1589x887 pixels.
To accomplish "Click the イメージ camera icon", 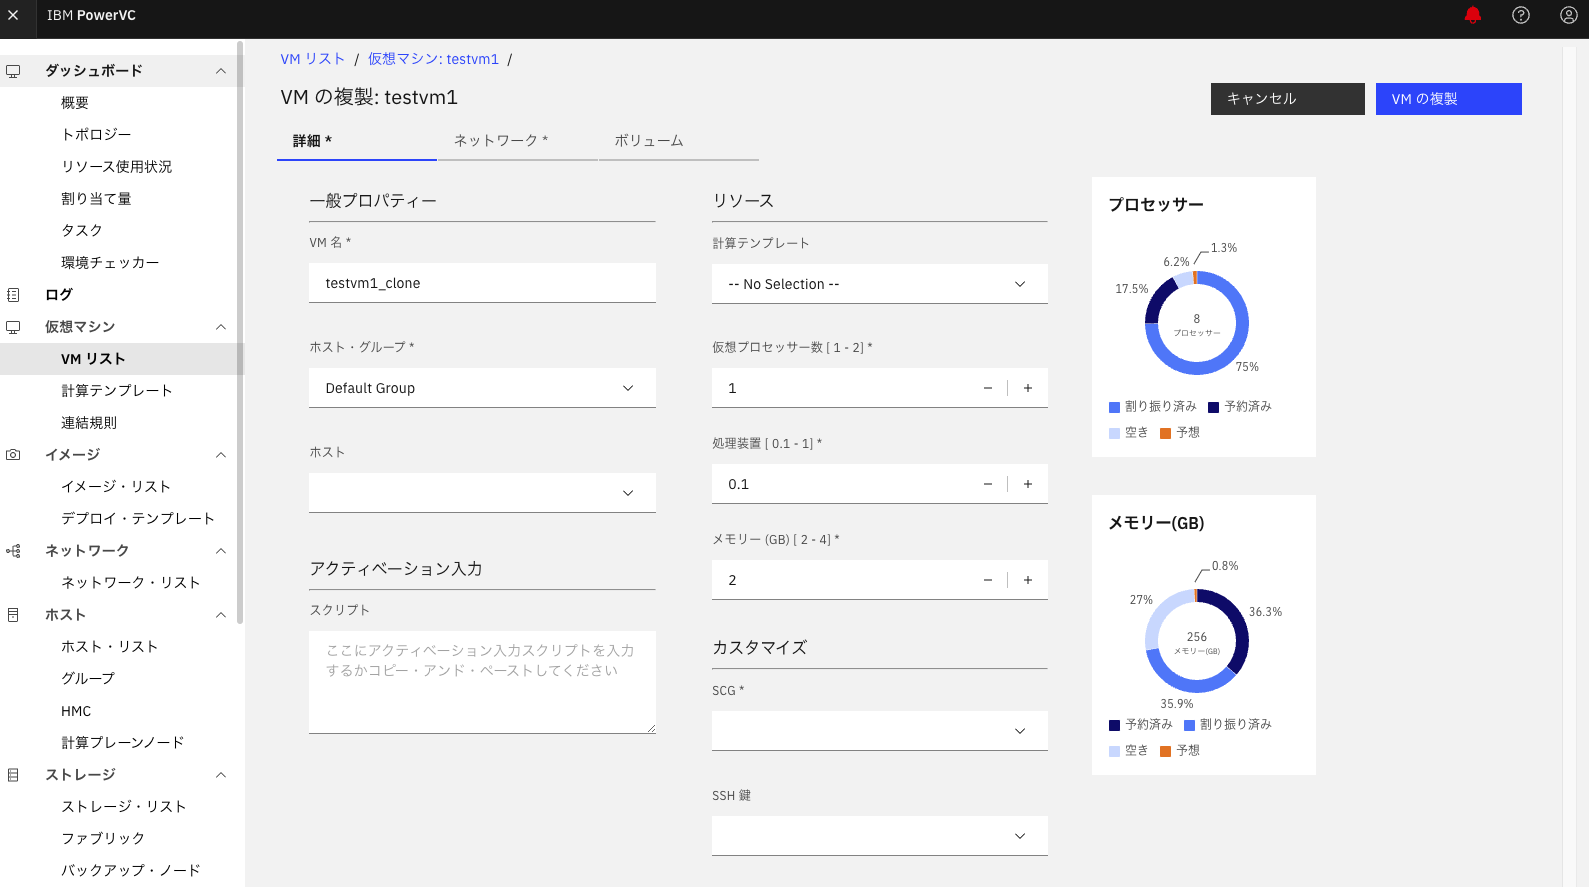I will pyautogui.click(x=13, y=455).
